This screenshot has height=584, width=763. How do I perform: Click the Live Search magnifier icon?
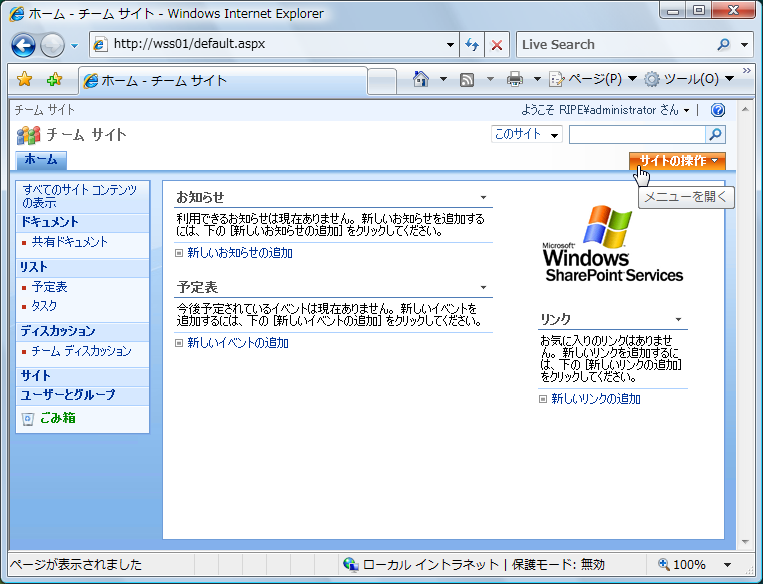tap(724, 44)
